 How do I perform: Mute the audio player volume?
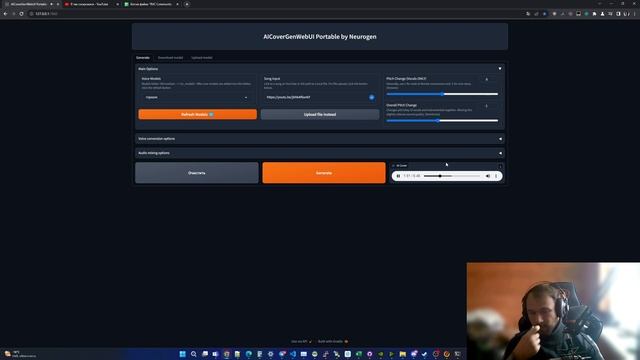(x=488, y=176)
